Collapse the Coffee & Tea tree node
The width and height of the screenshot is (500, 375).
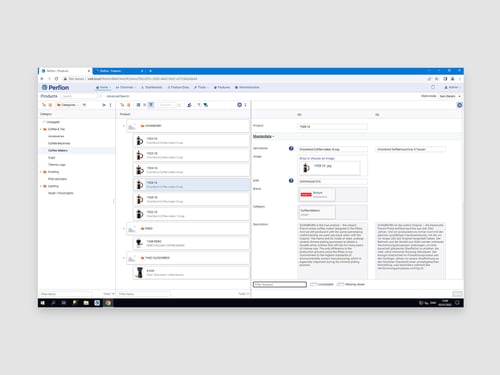41,129
